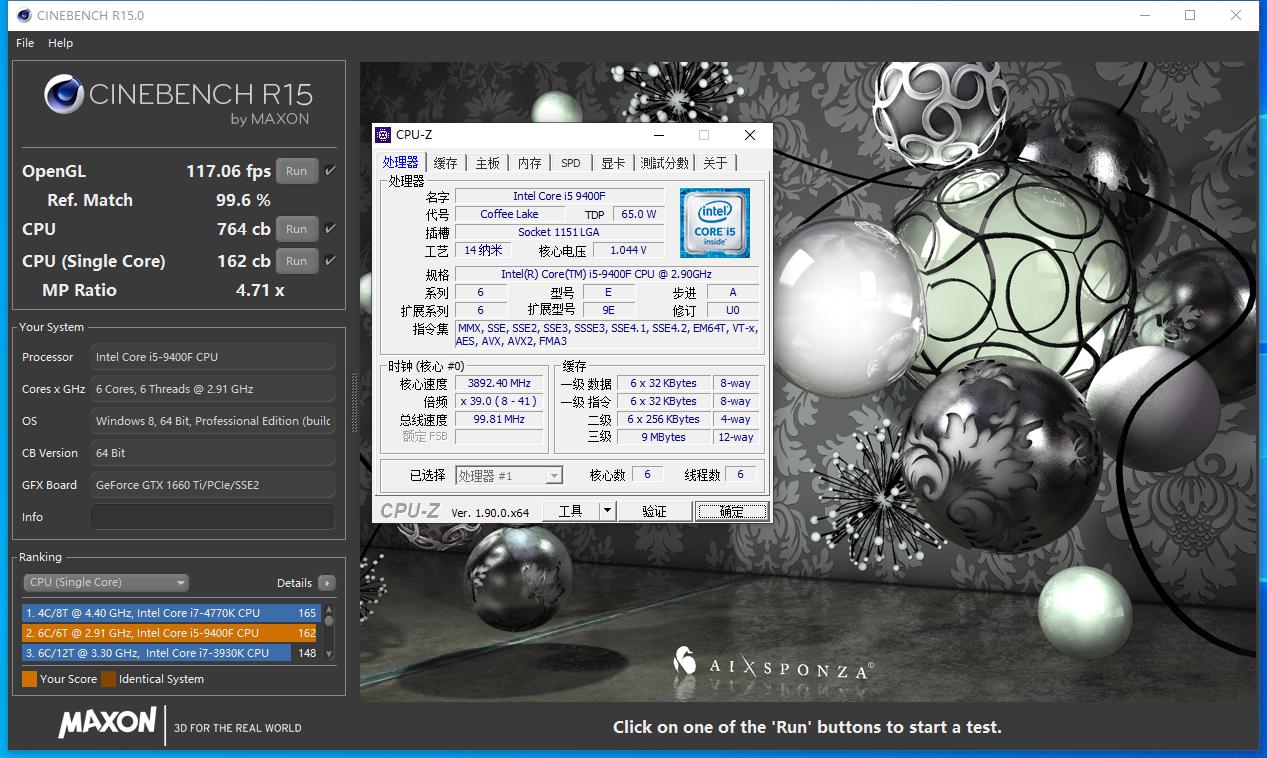
Task: Click the ranking list scrollbar down arrow
Action: [329, 654]
